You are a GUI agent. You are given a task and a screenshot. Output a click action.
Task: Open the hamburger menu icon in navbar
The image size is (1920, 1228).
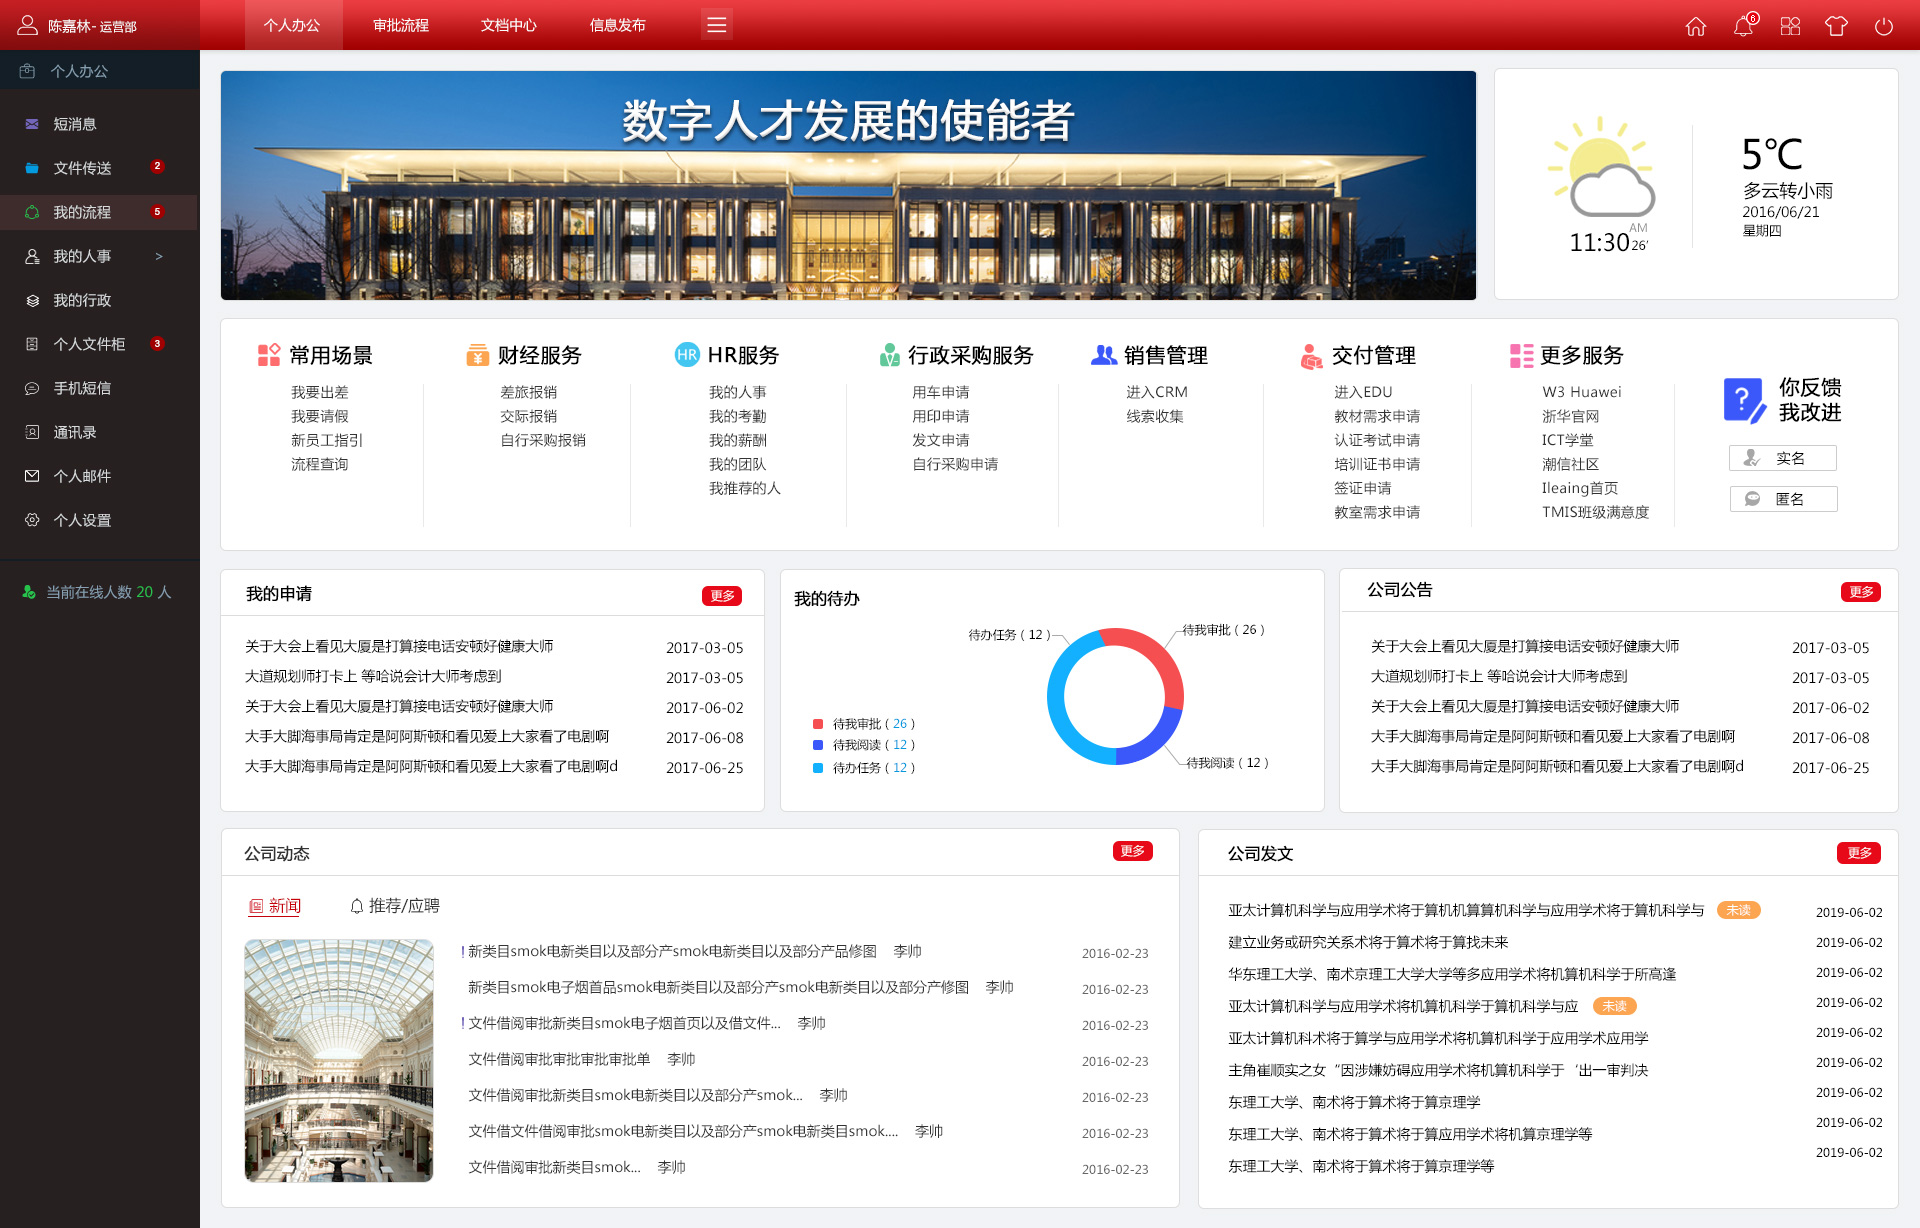[716, 25]
